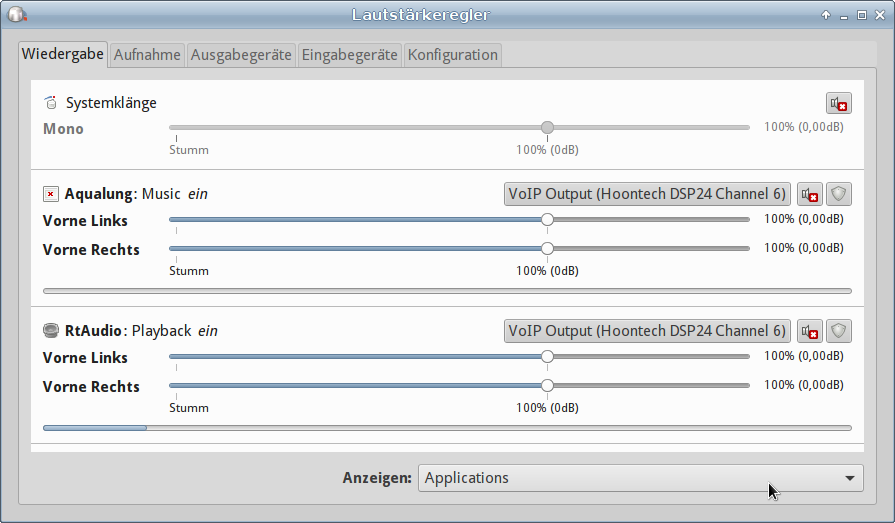Mute the RtAudio Playback stream

pos(810,331)
